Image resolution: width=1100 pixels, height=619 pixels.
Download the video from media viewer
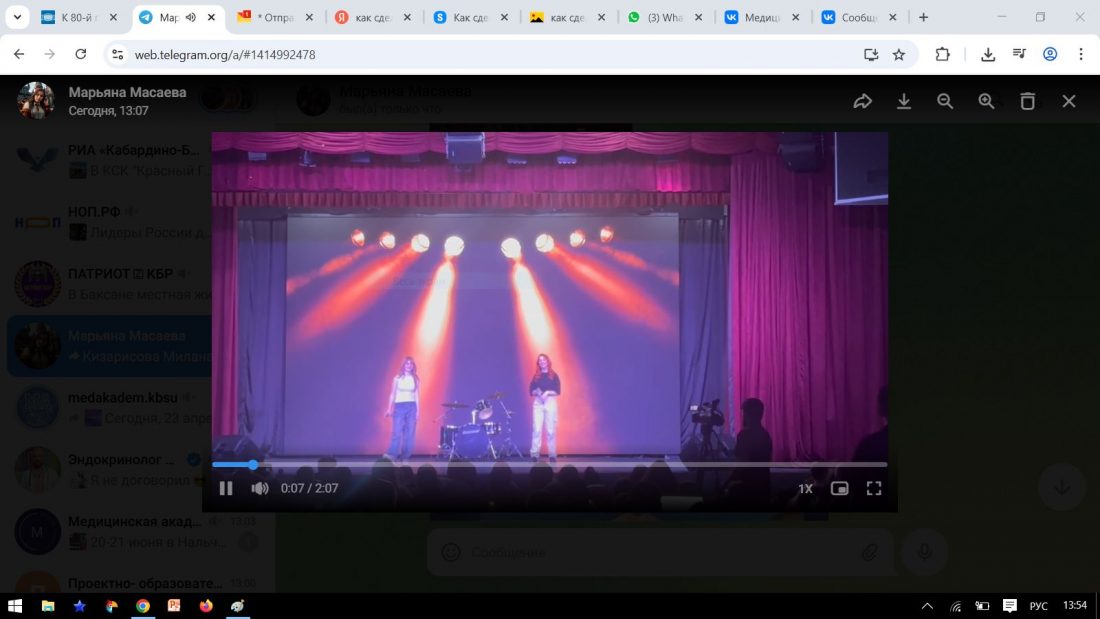[x=904, y=101]
